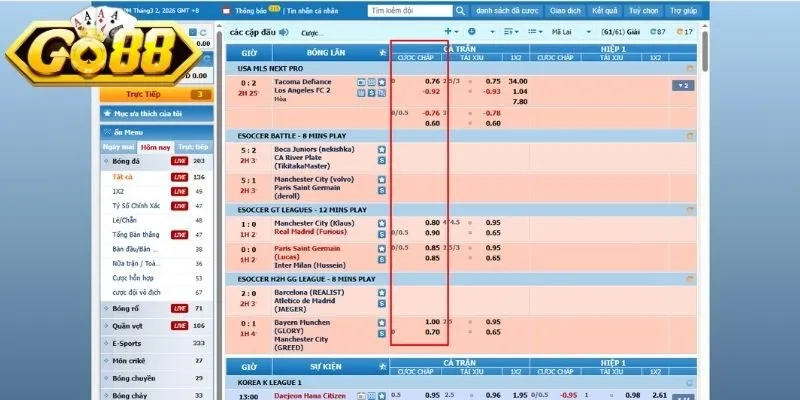Click the (61/61) Giải league filter

pyautogui.click(x=620, y=32)
